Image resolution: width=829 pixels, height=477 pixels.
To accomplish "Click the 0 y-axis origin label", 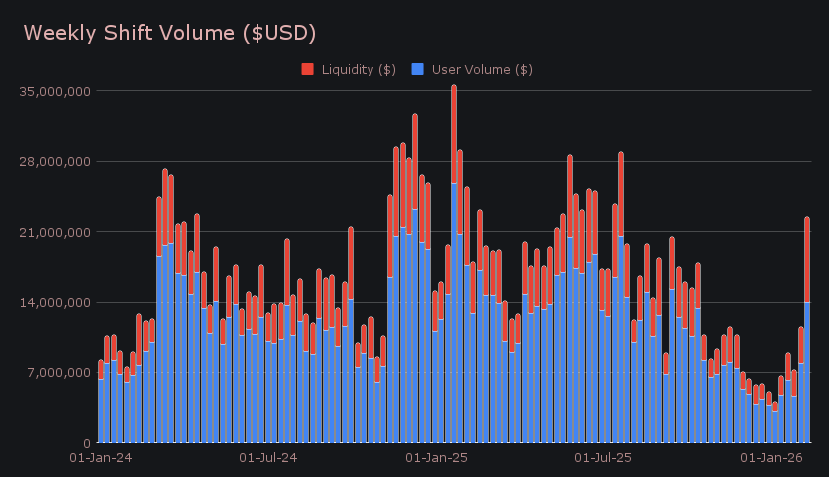I will (x=87, y=443).
